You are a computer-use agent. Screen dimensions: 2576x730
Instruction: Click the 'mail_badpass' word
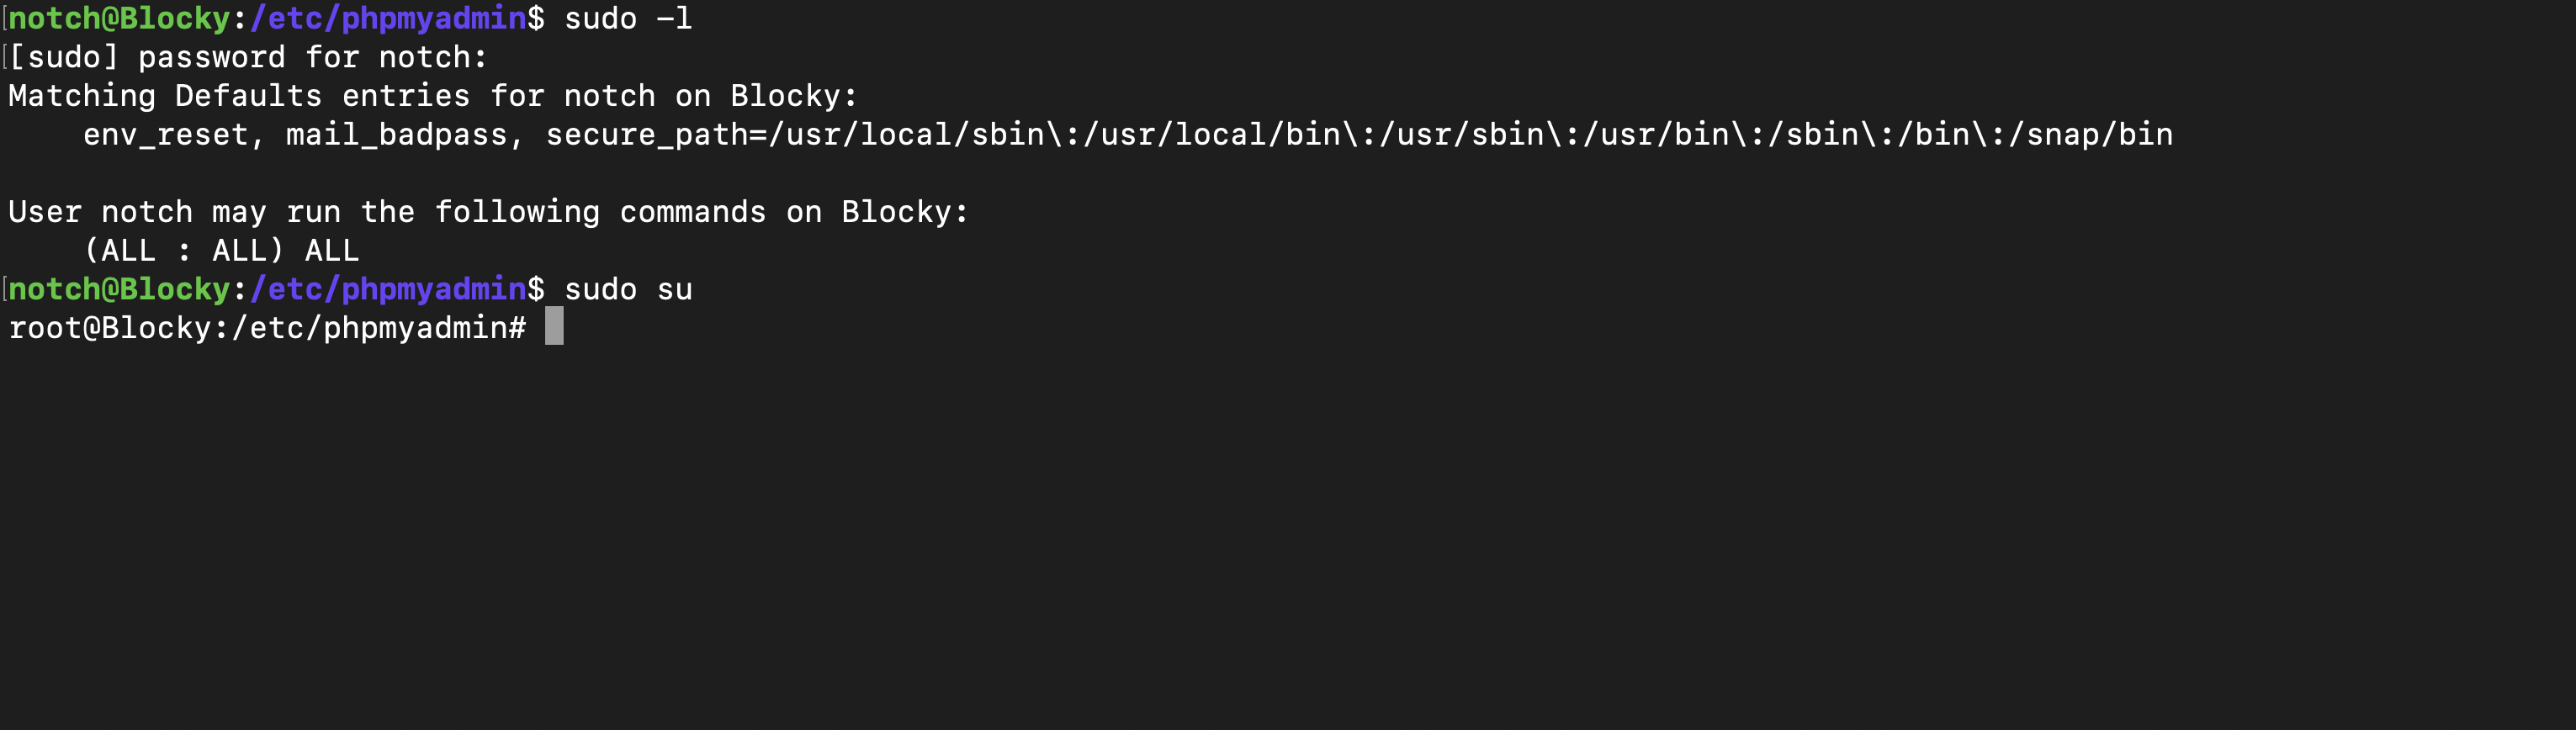pyautogui.click(x=397, y=135)
